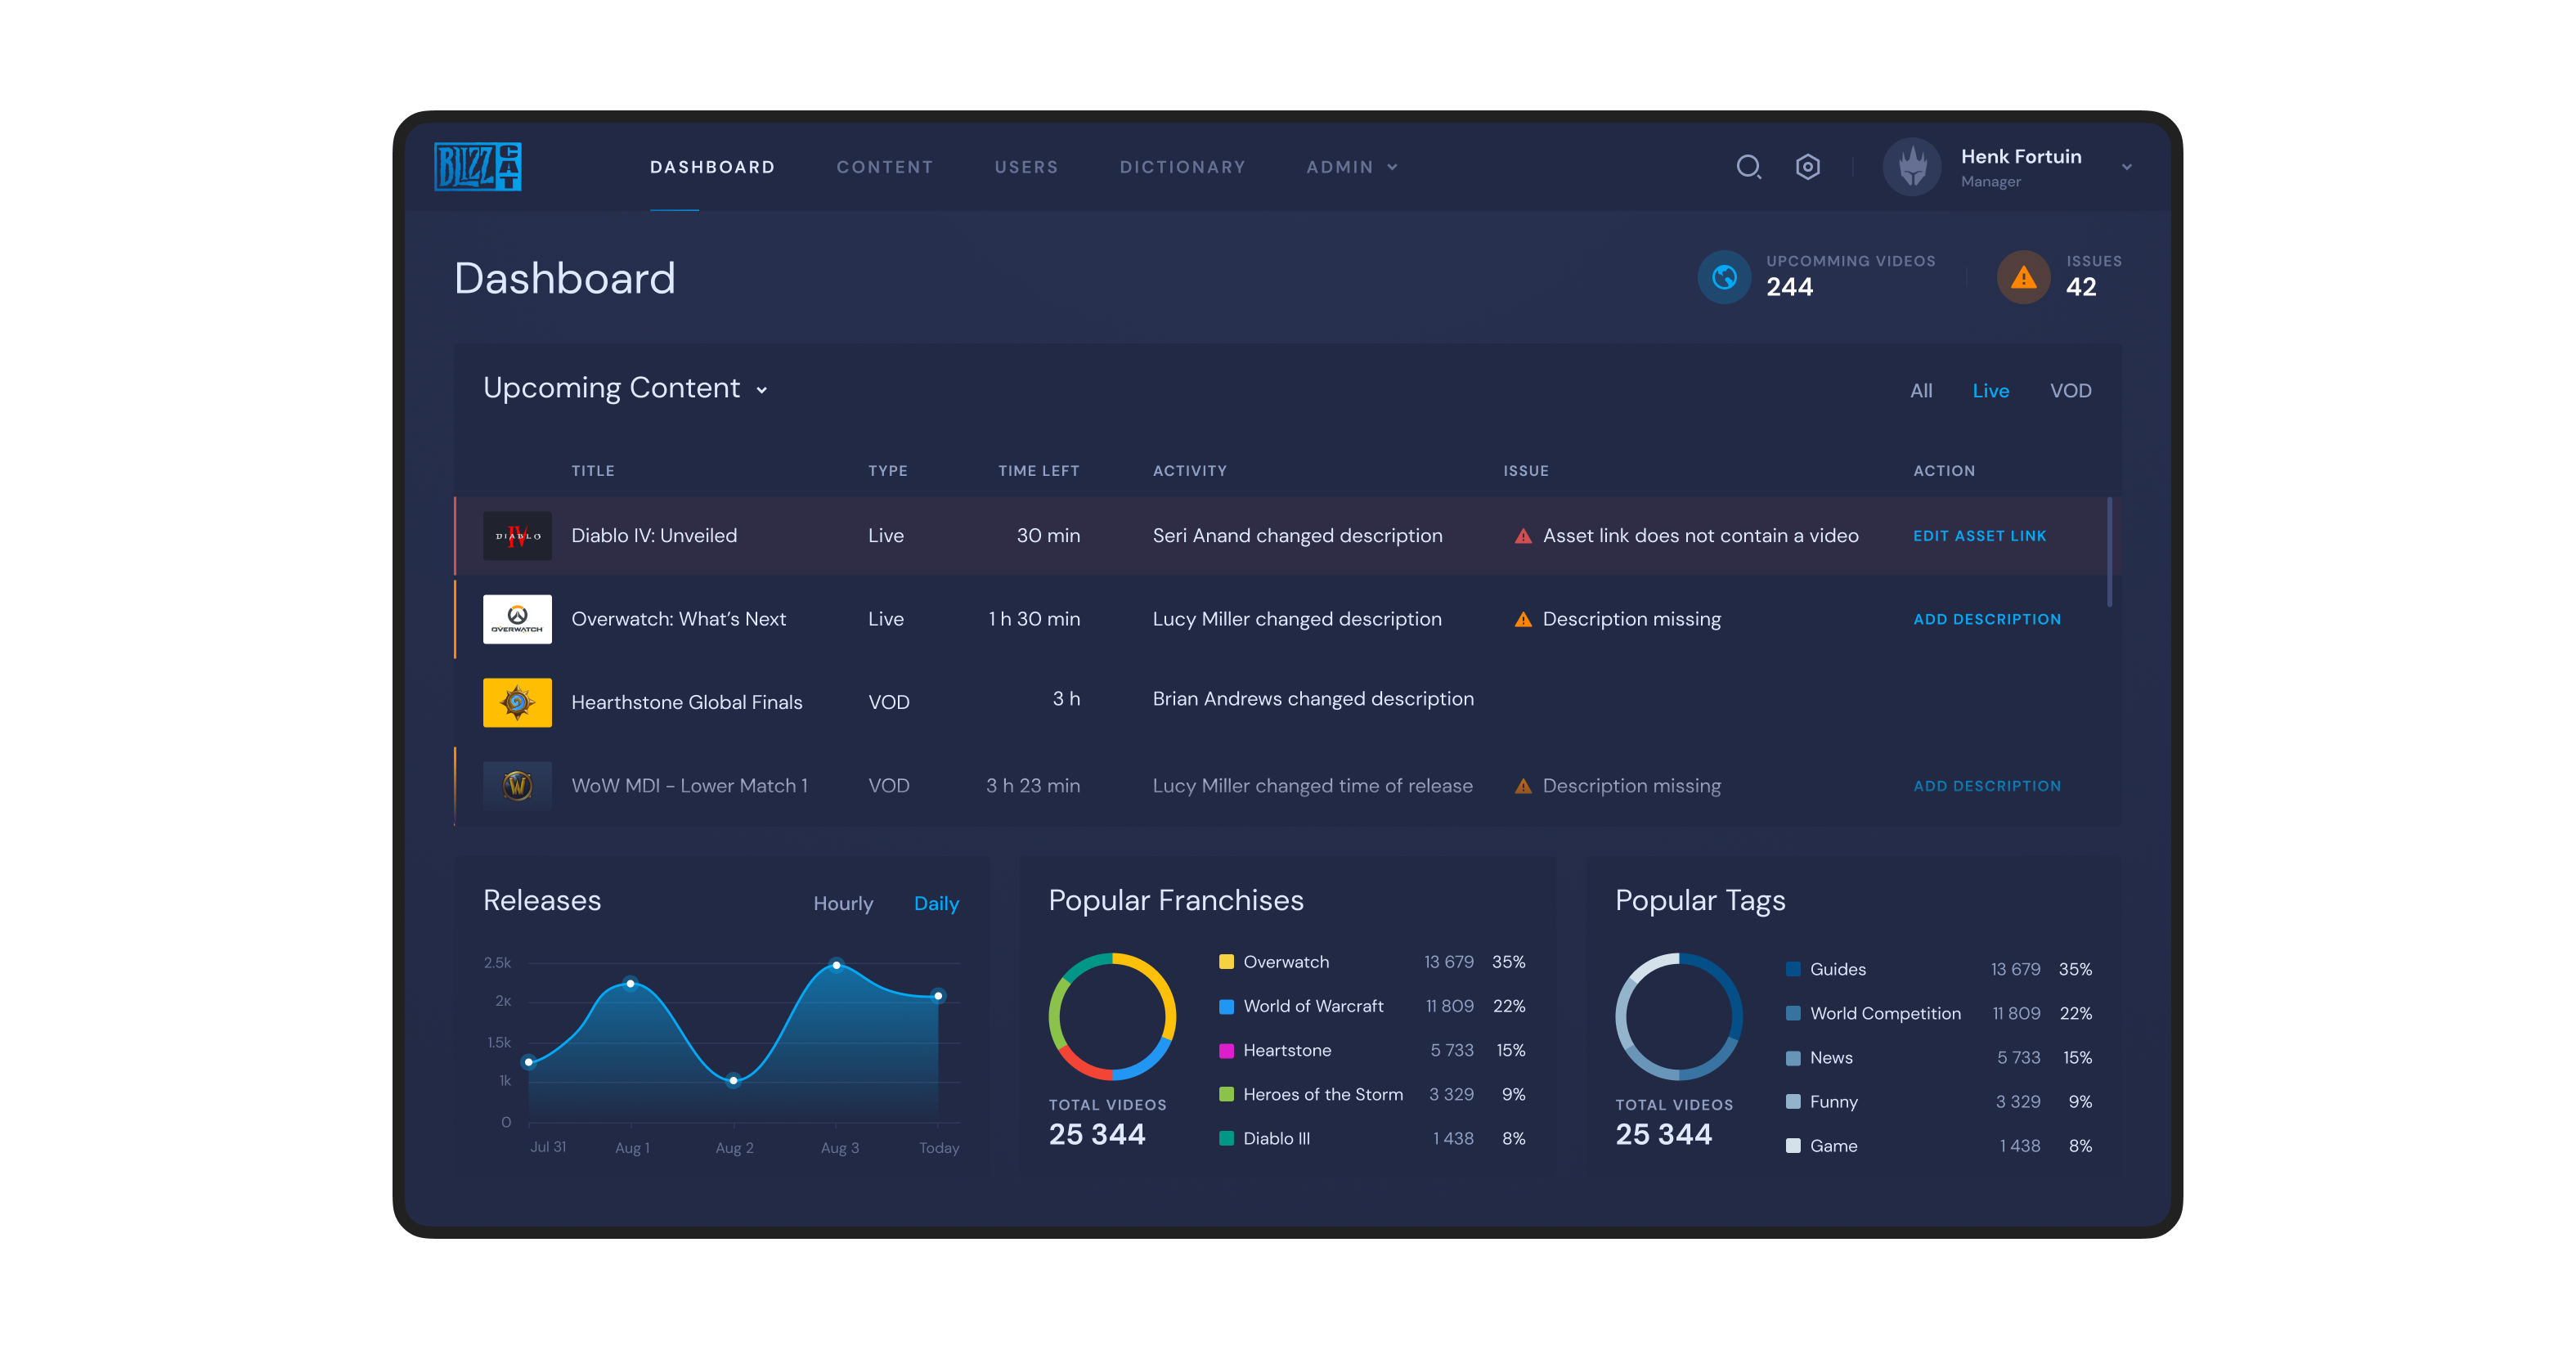Open the Dictionary section
The height and width of the screenshot is (1350, 2576).
point(1183,167)
